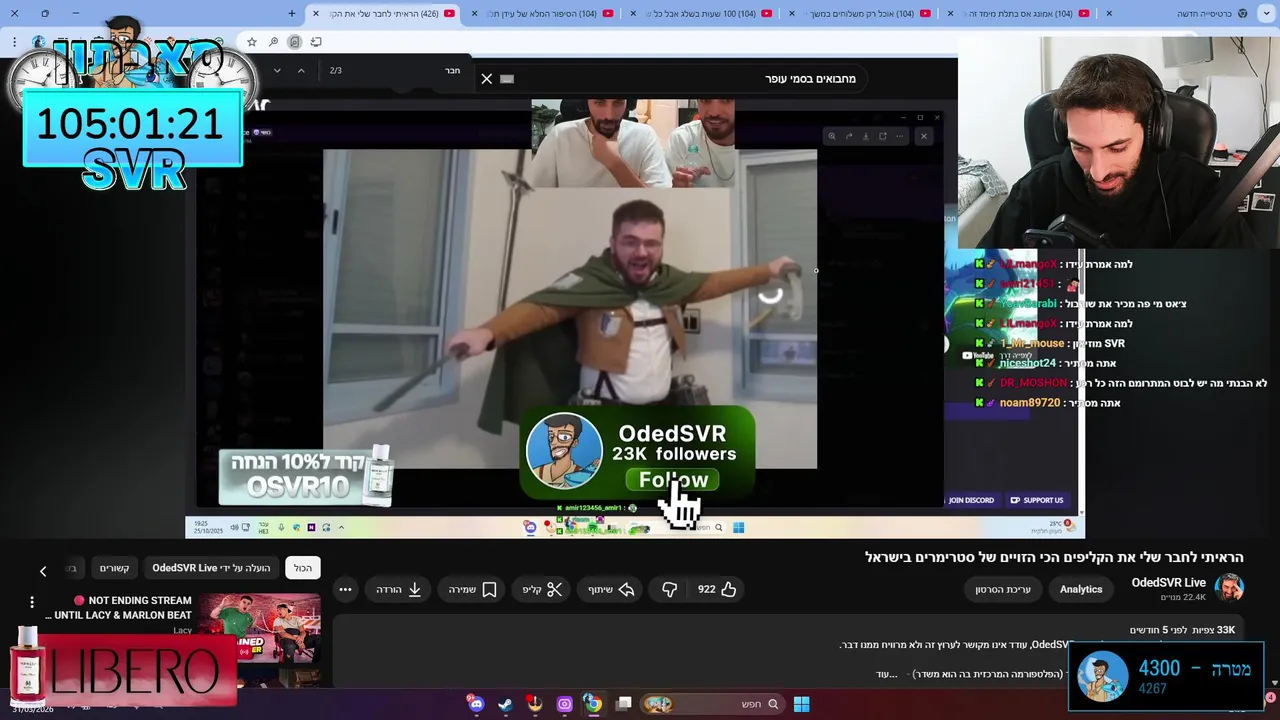Click the Windows Start icon inside the streamed desktop
Screen dimensions: 1280x720
[x=738, y=527]
